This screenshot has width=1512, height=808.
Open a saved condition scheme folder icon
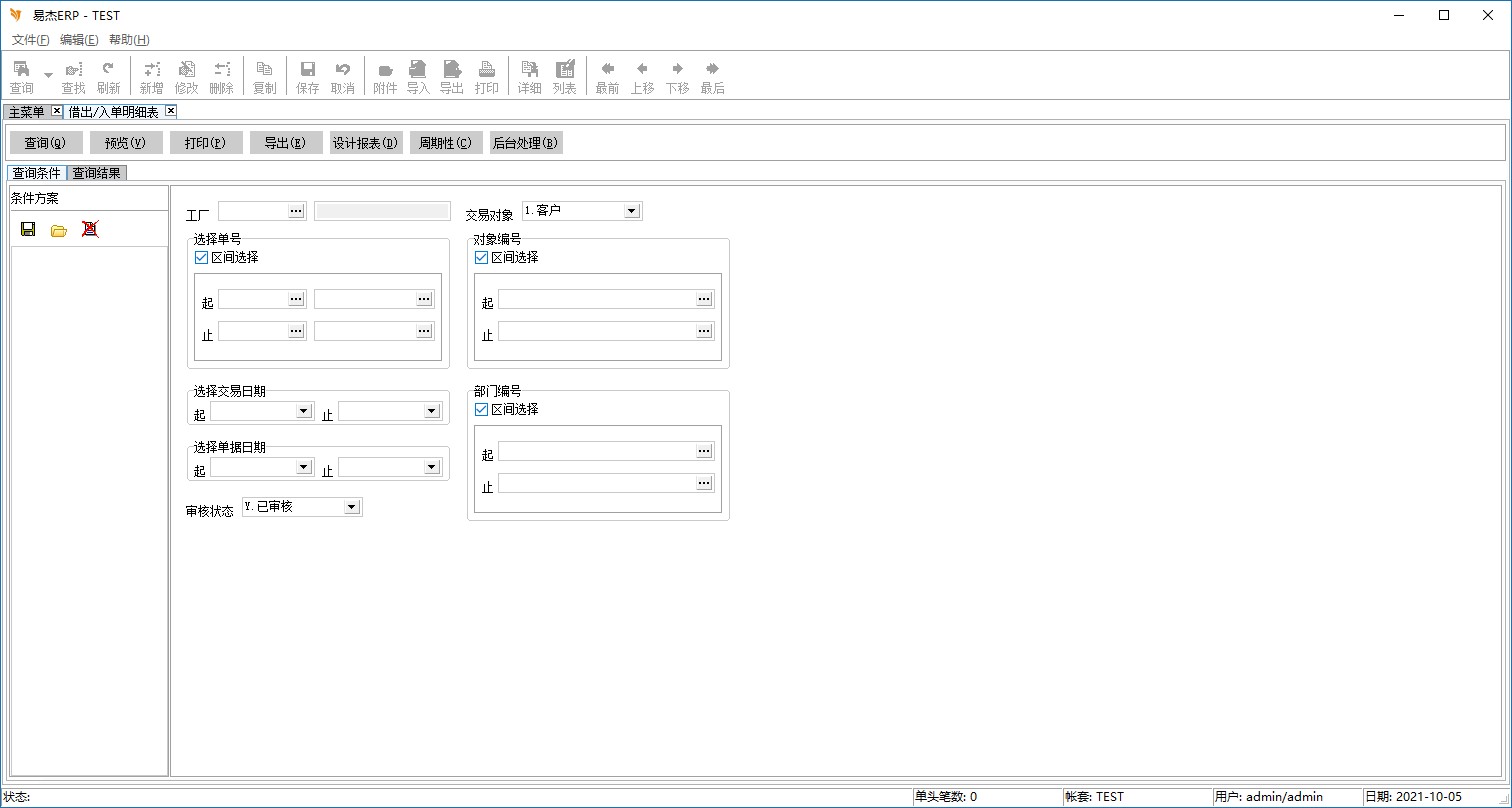(59, 230)
